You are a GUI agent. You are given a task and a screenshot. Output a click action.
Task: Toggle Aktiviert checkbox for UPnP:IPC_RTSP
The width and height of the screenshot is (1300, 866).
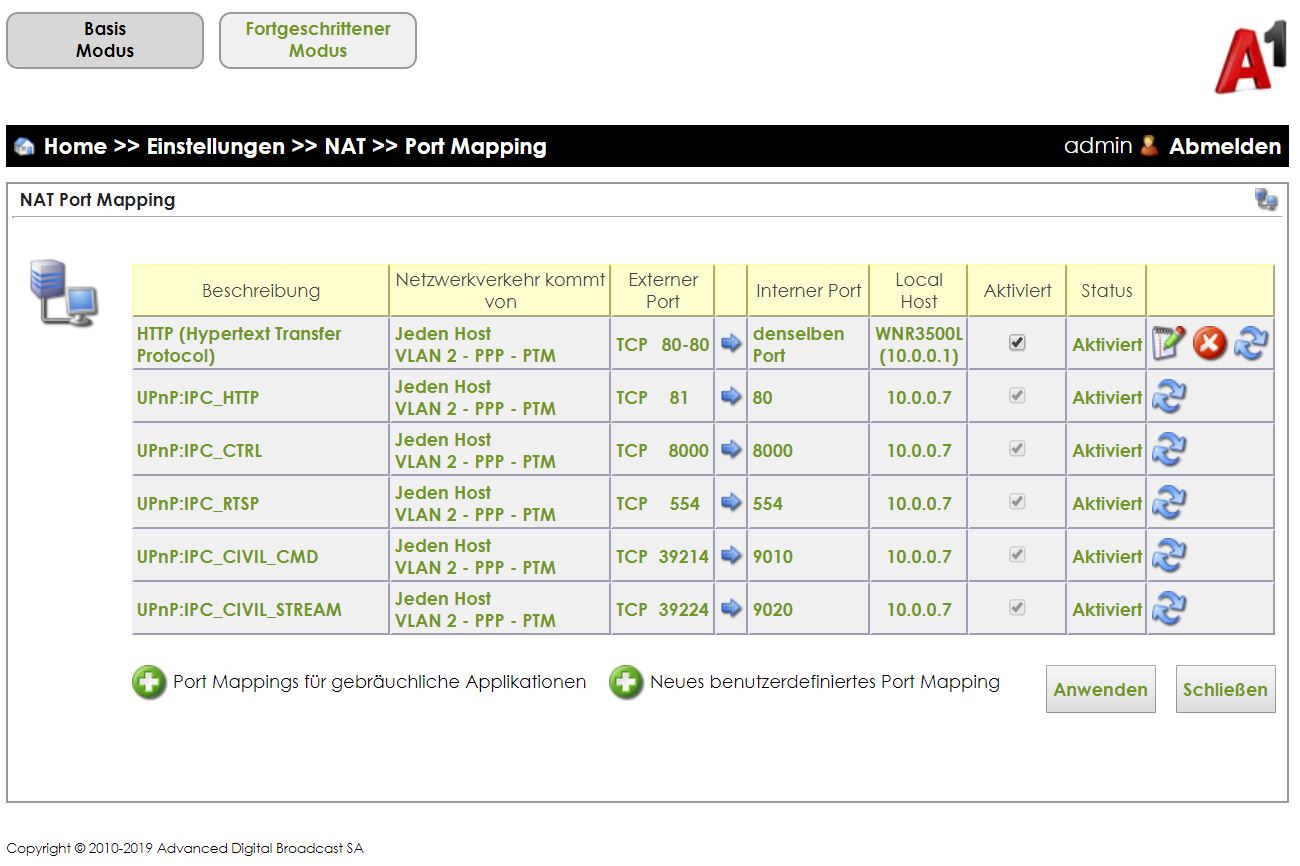tap(1017, 502)
